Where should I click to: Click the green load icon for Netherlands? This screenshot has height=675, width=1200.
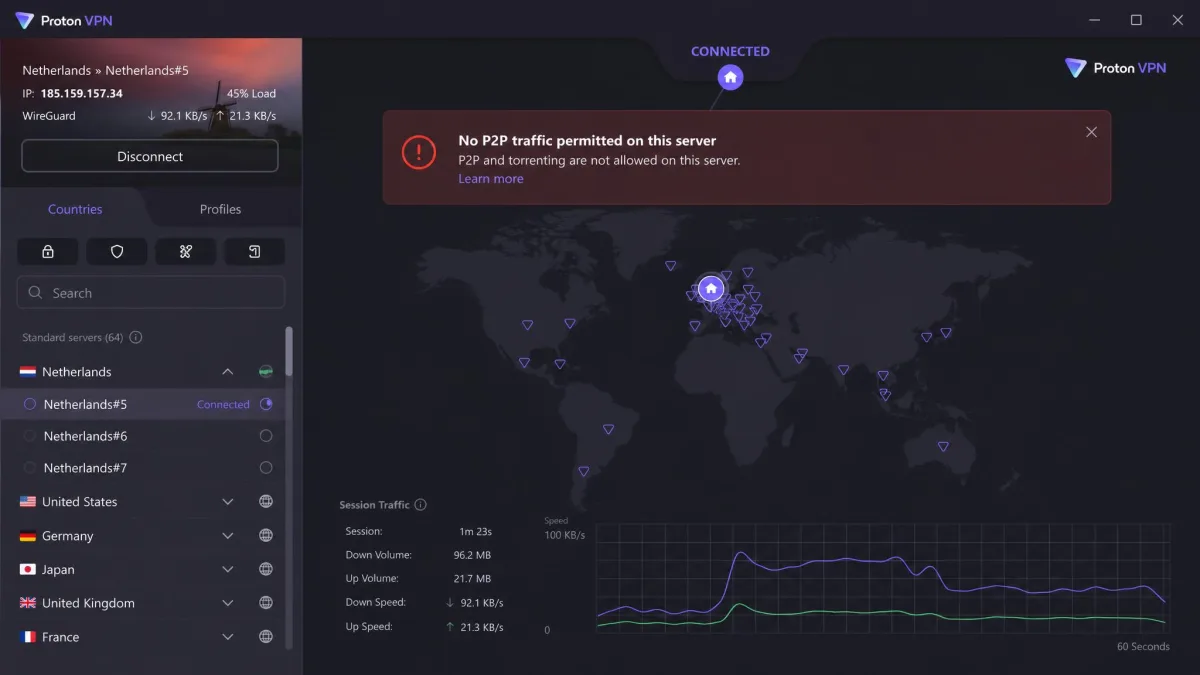(266, 372)
